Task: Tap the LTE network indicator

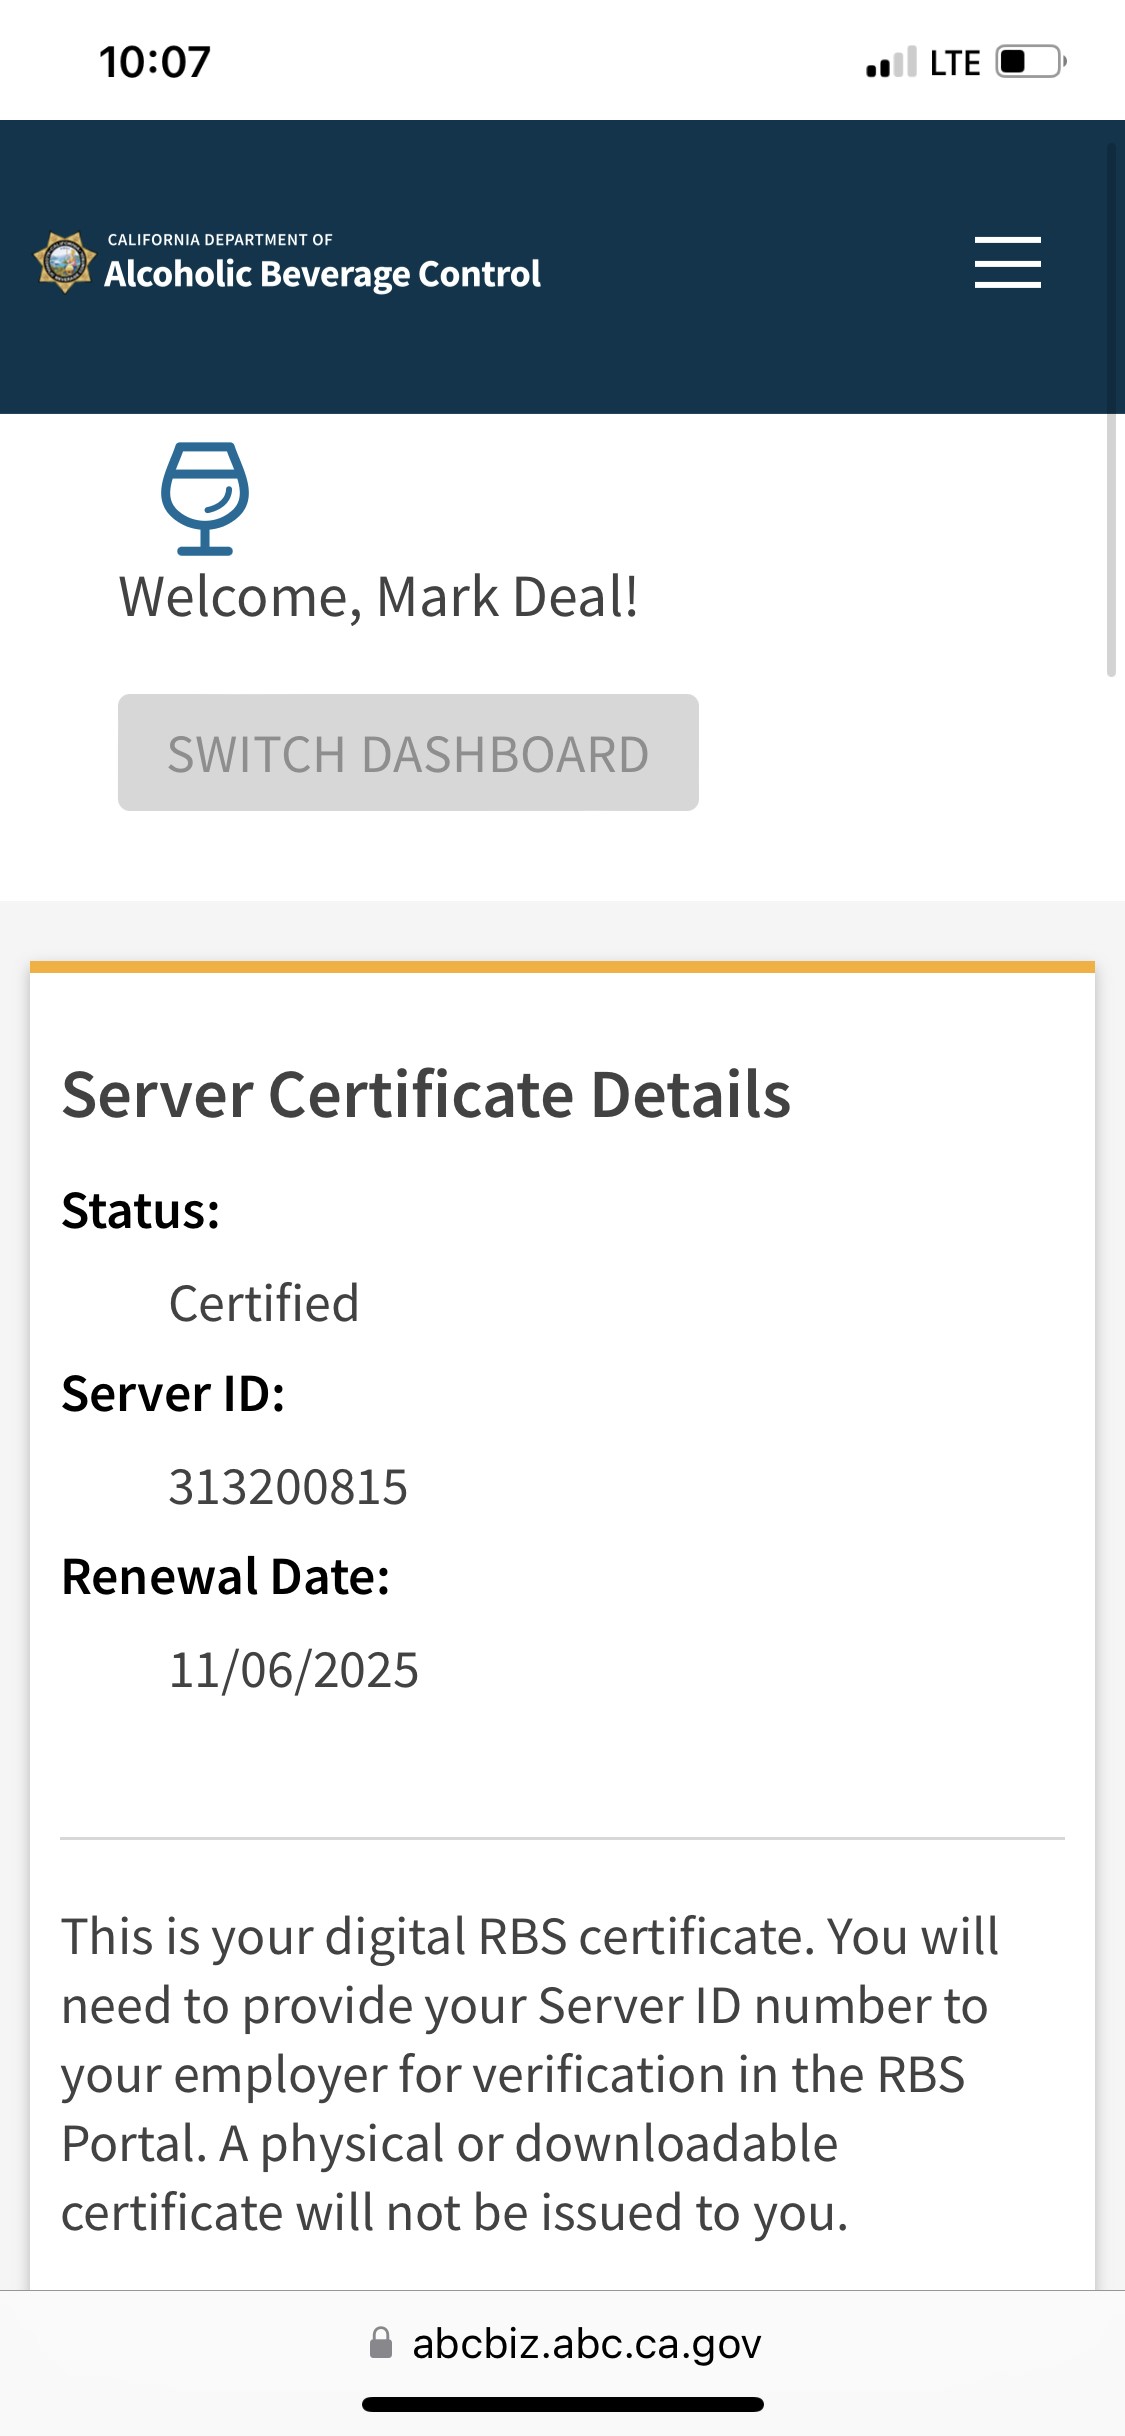Action: pyautogui.click(x=954, y=63)
